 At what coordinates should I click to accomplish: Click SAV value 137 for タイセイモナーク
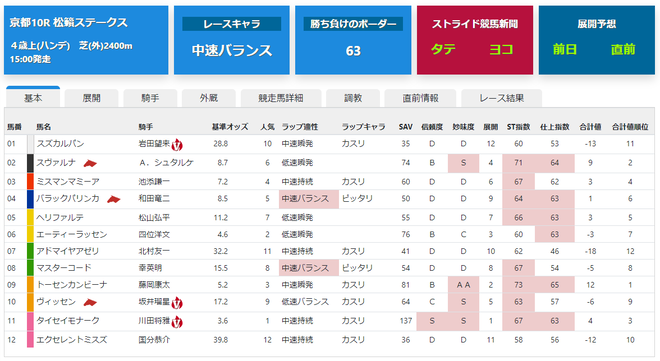(405, 321)
